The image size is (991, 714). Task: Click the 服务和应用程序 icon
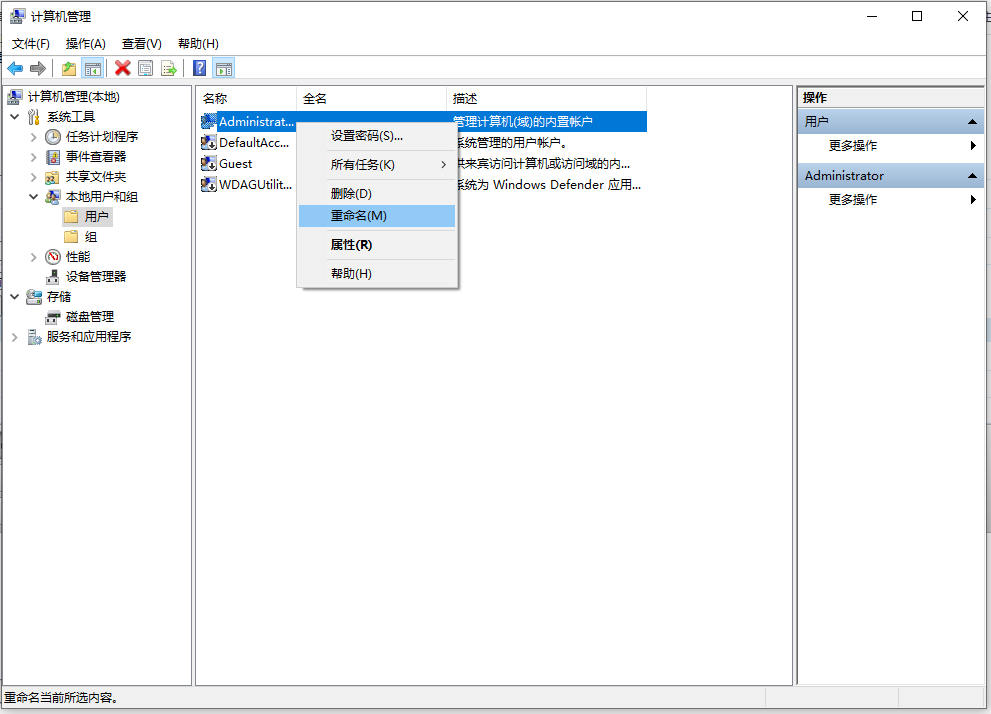[34, 337]
